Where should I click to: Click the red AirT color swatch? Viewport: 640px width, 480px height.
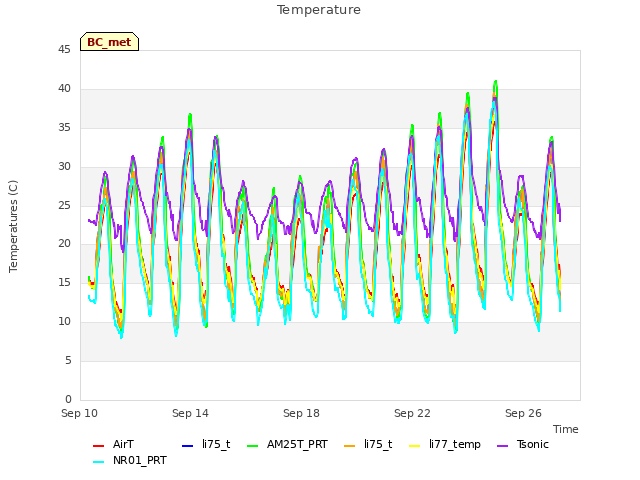coord(98,445)
